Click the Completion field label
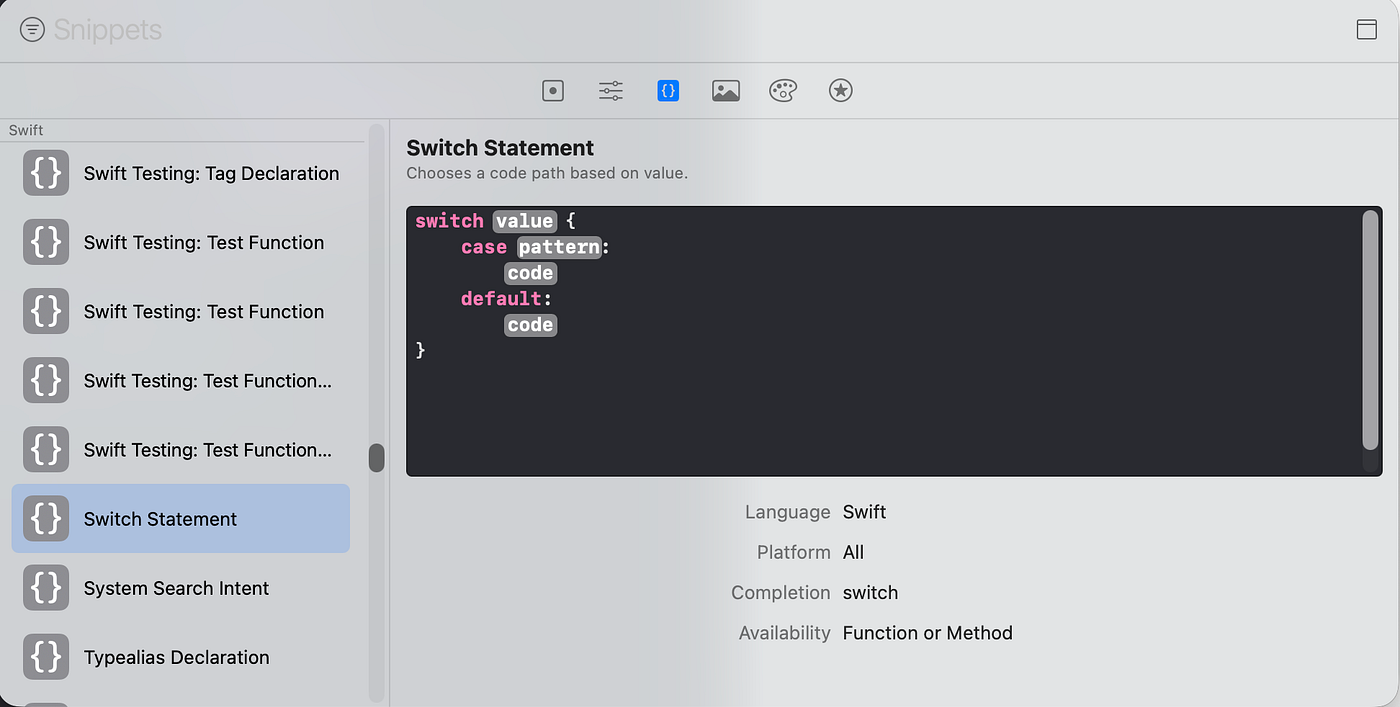This screenshot has width=1400, height=707. pyautogui.click(x=781, y=592)
